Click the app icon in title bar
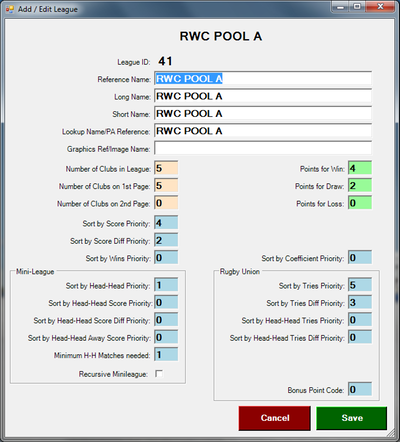 point(10,9)
